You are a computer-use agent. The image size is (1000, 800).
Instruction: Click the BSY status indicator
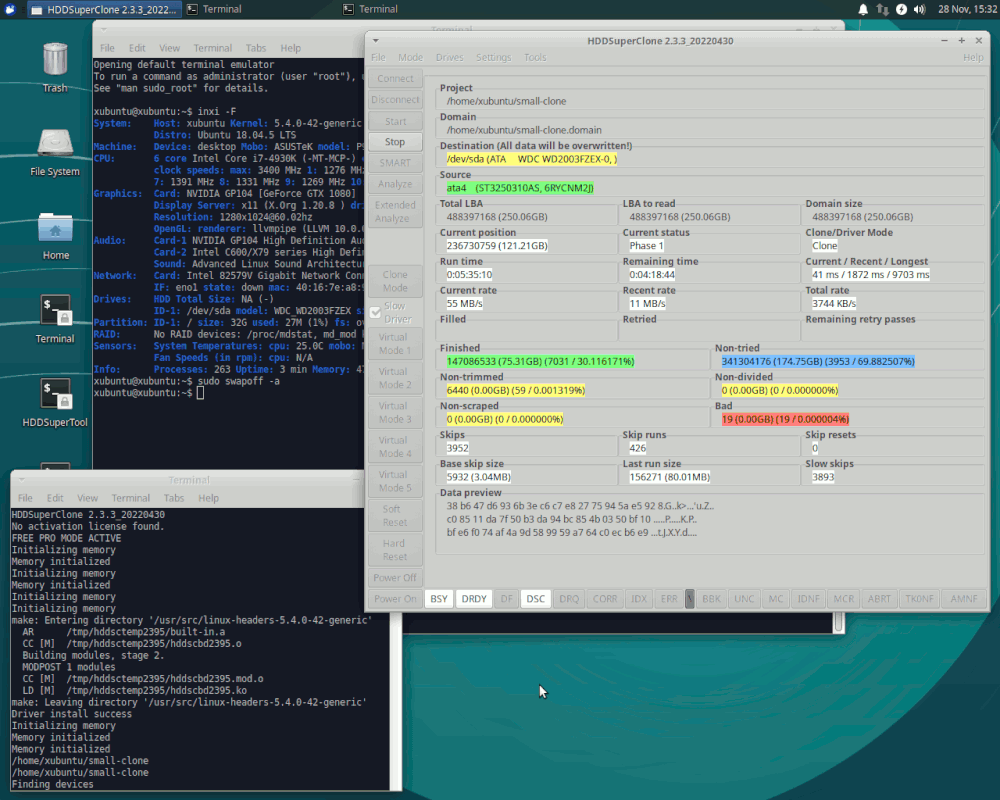[x=439, y=599]
